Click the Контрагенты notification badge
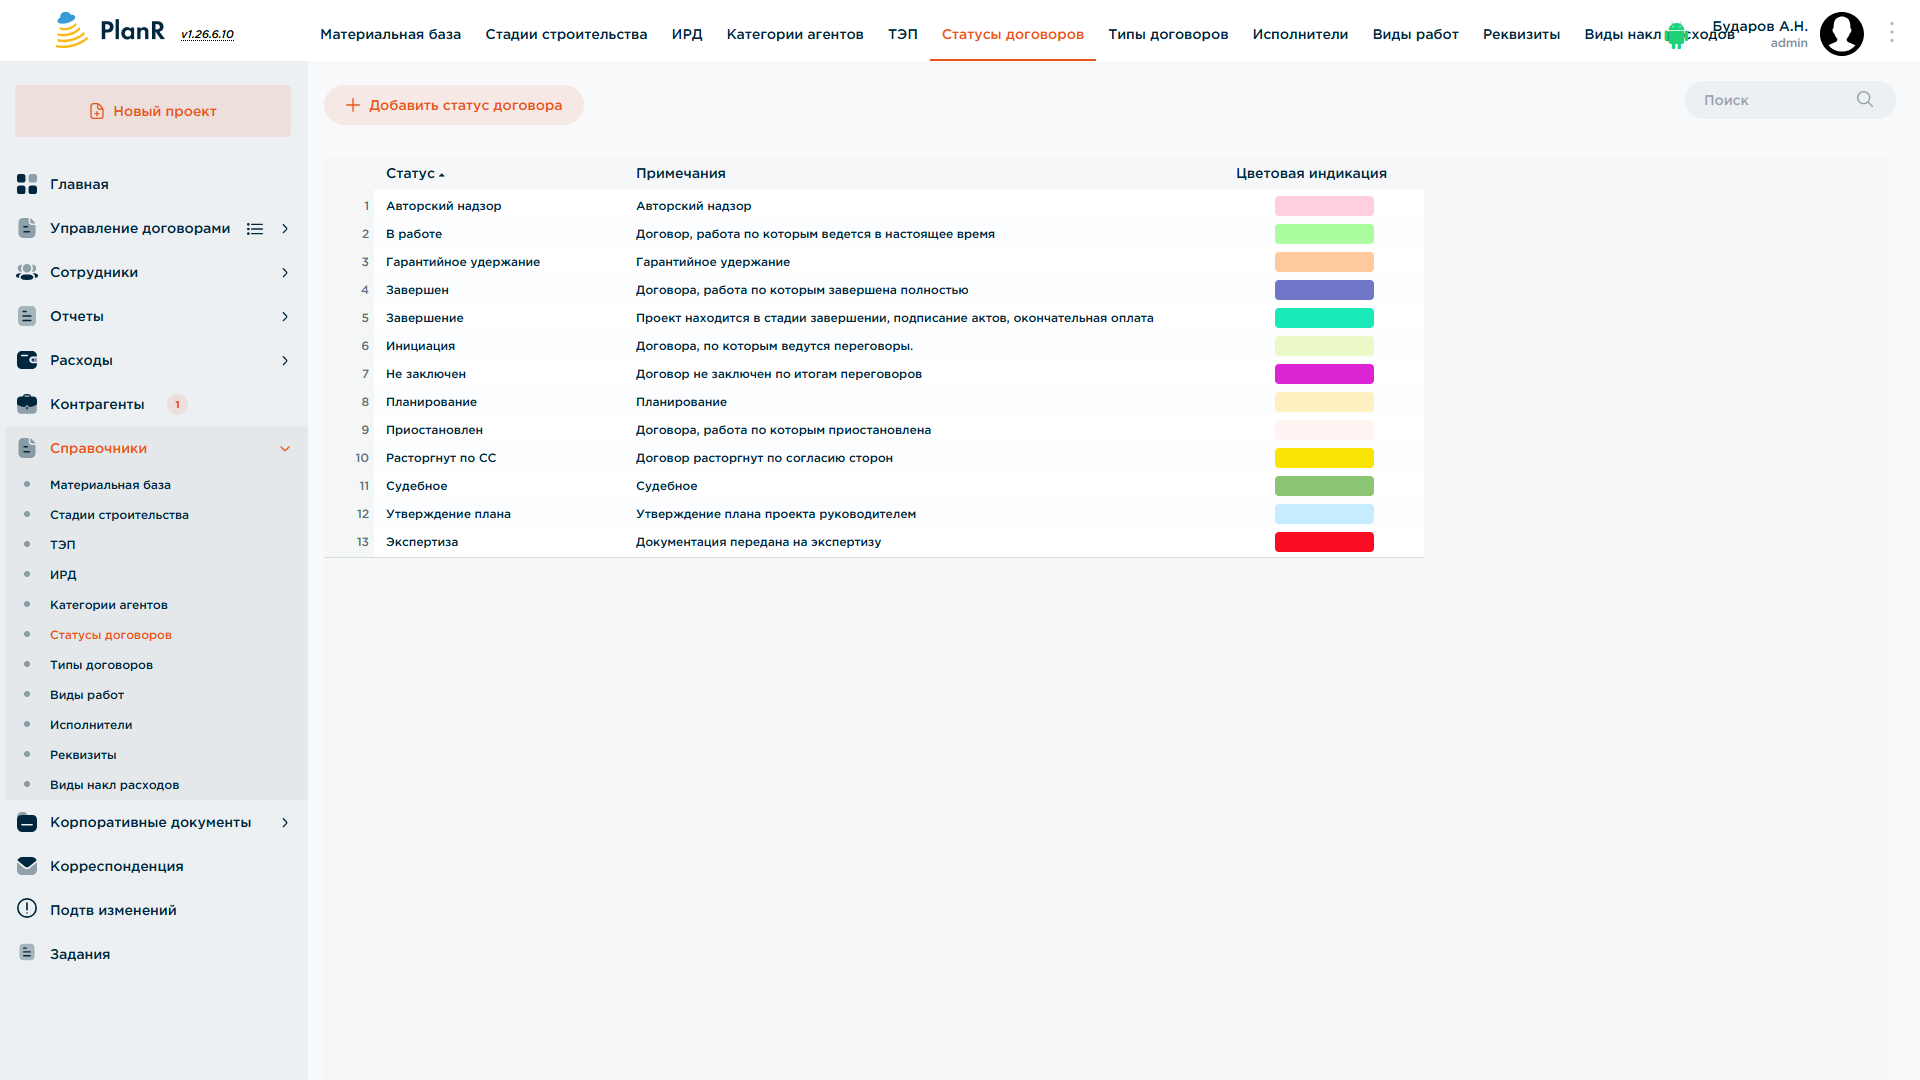This screenshot has width=1920, height=1080. coord(177,404)
